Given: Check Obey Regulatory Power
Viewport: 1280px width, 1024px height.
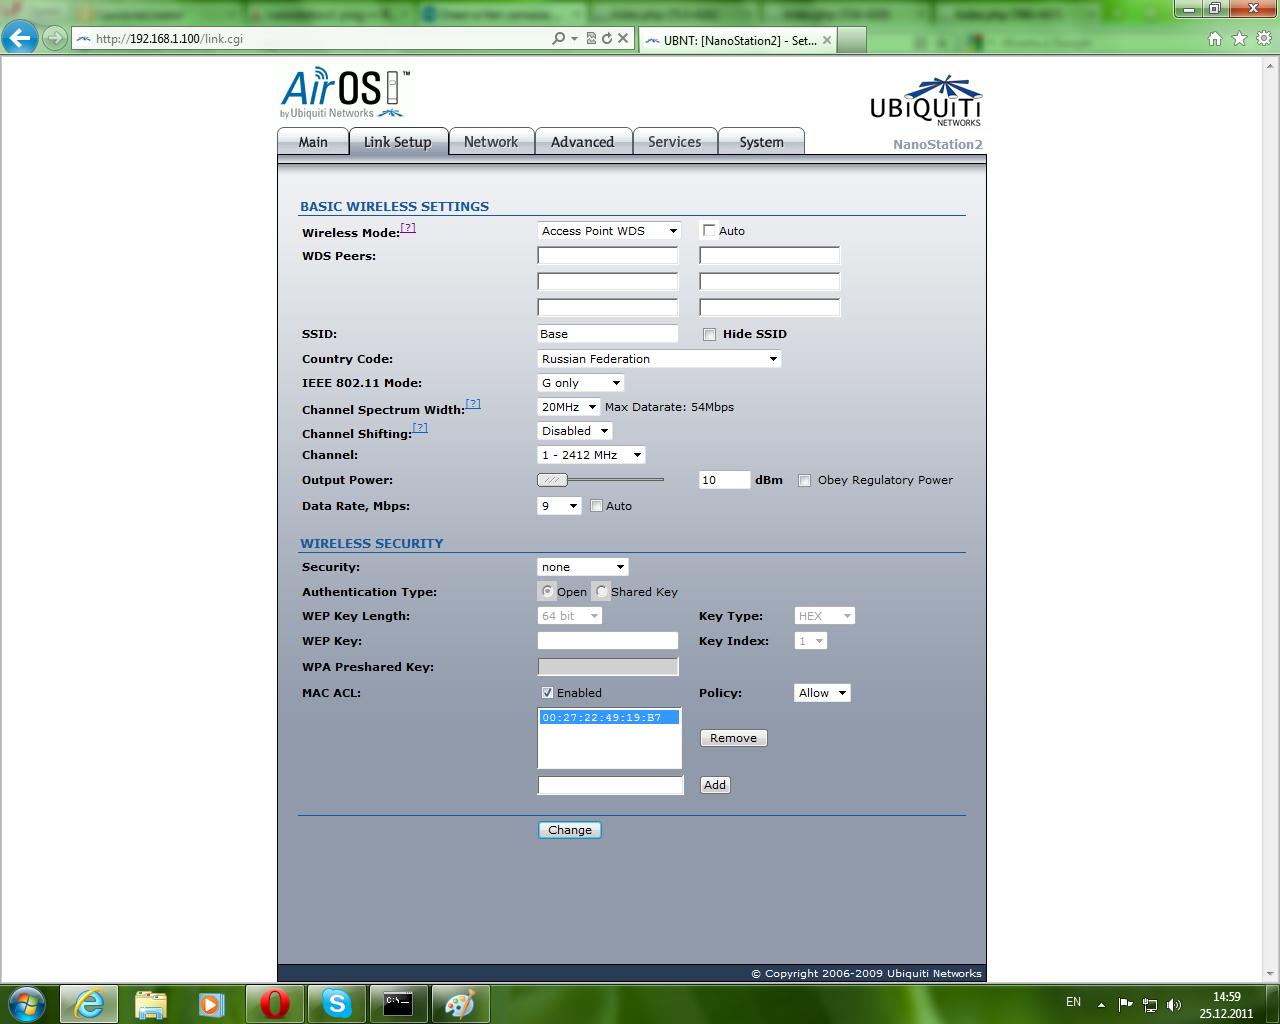Looking at the screenshot, I should pos(804,480).
